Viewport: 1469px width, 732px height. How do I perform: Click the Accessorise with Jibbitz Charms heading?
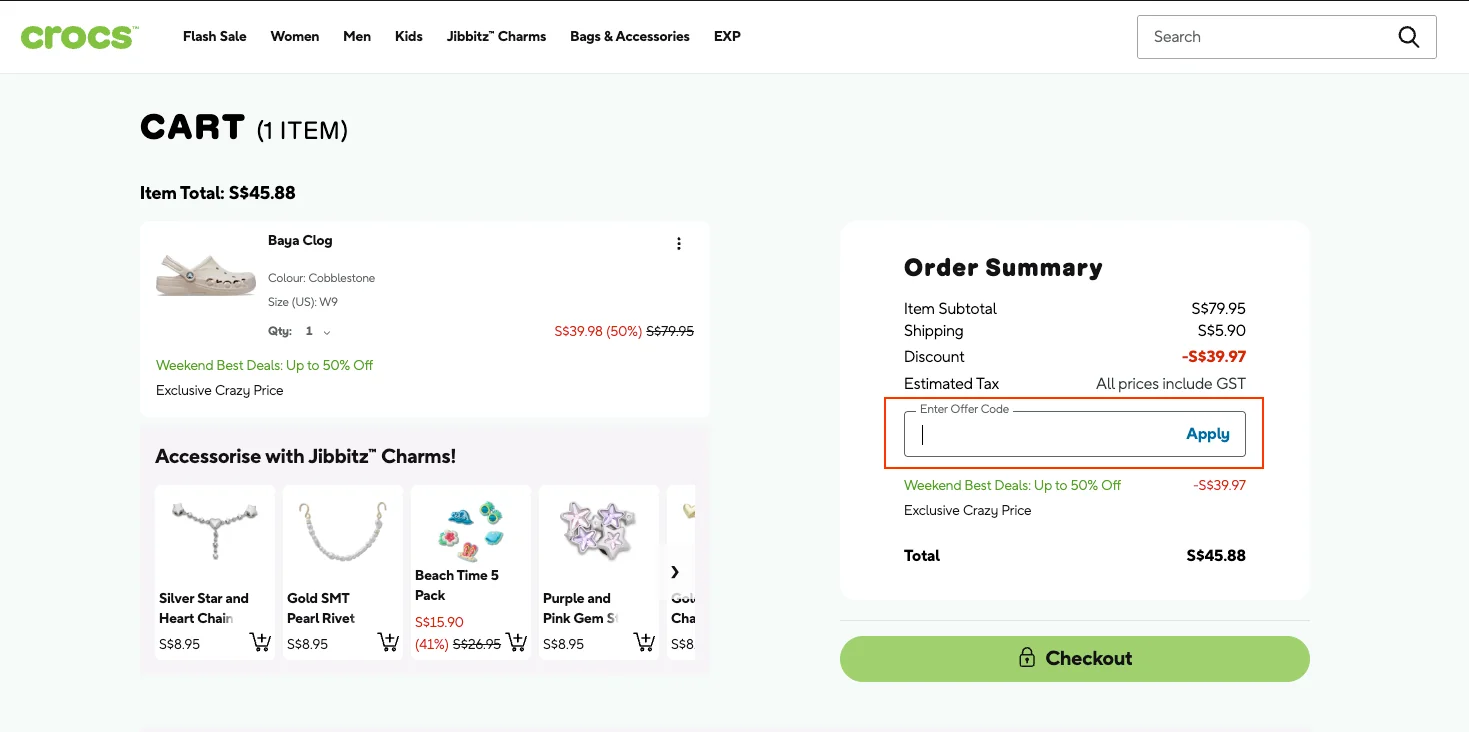point(306,457)
